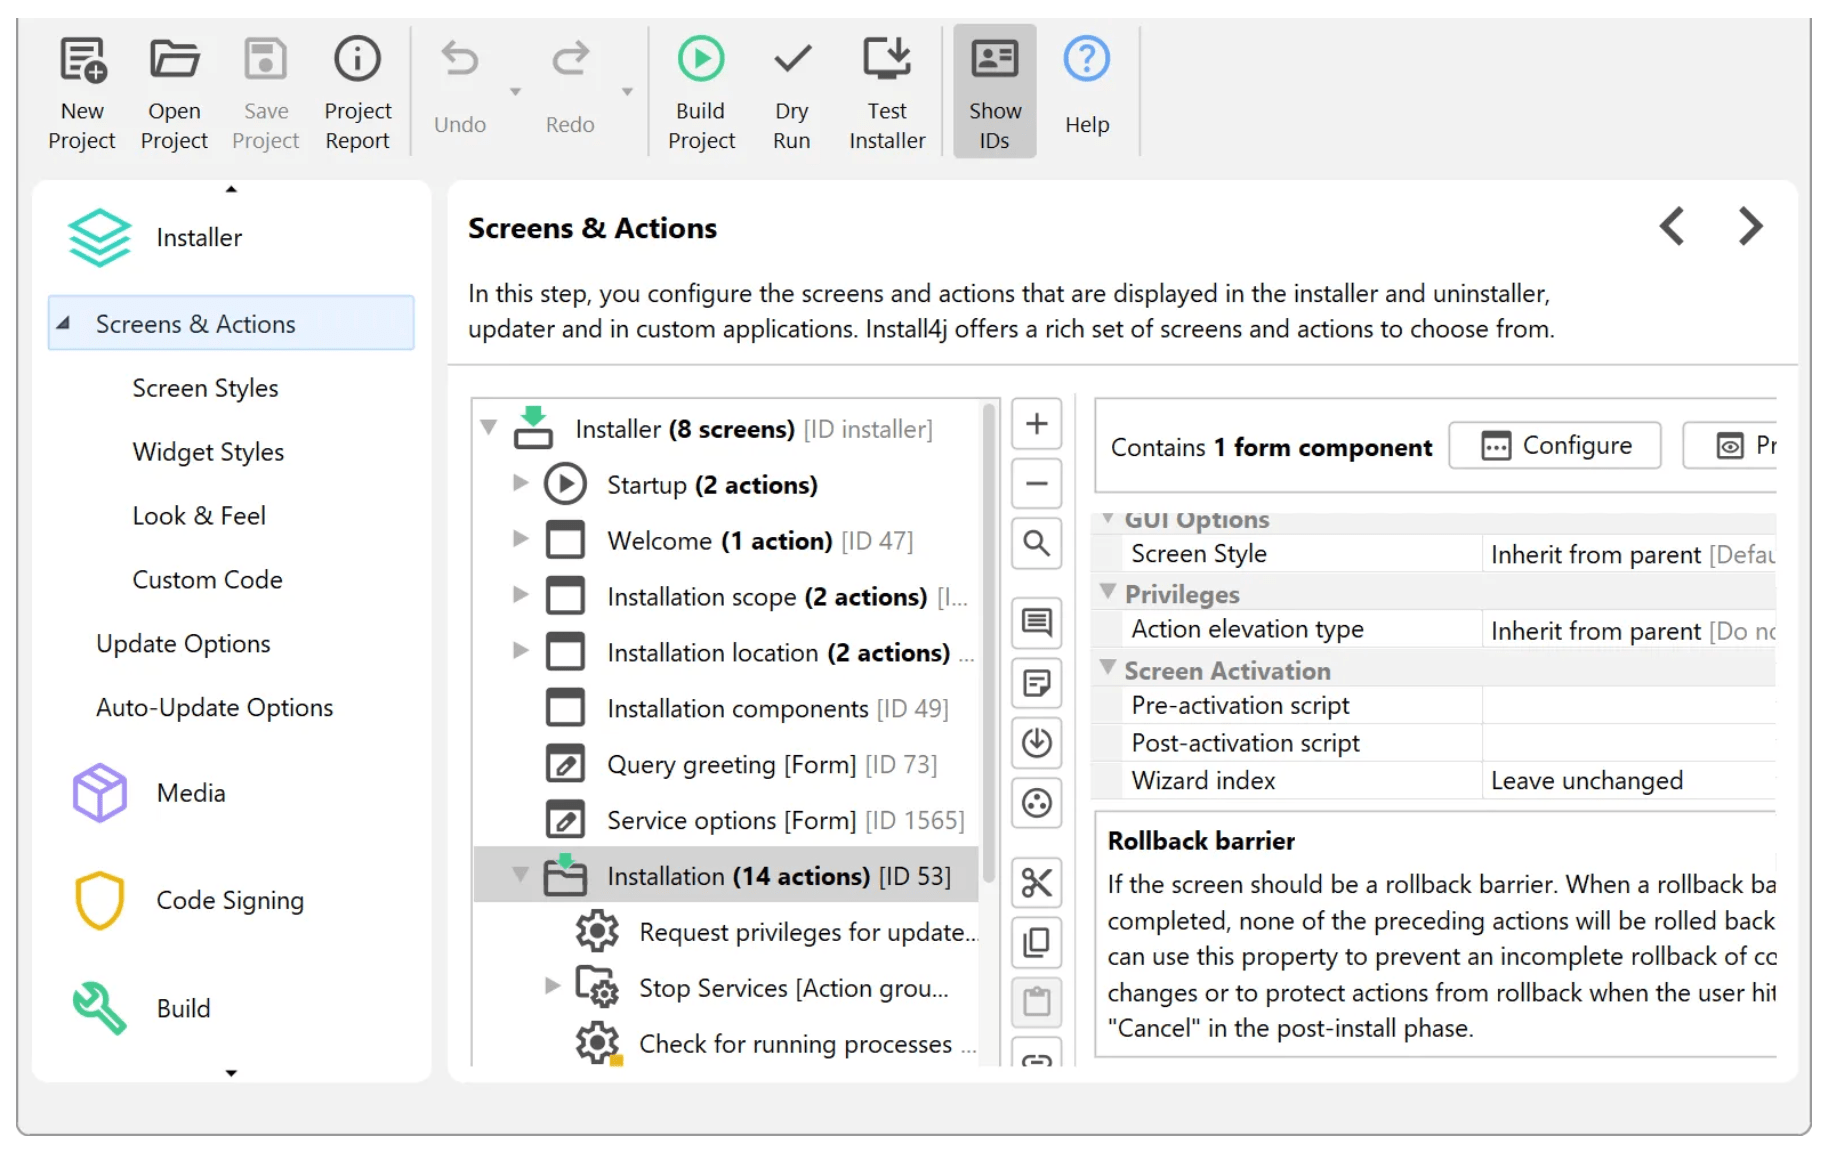
Task: Edit Screen Style value field
Action: point(1630,554)
